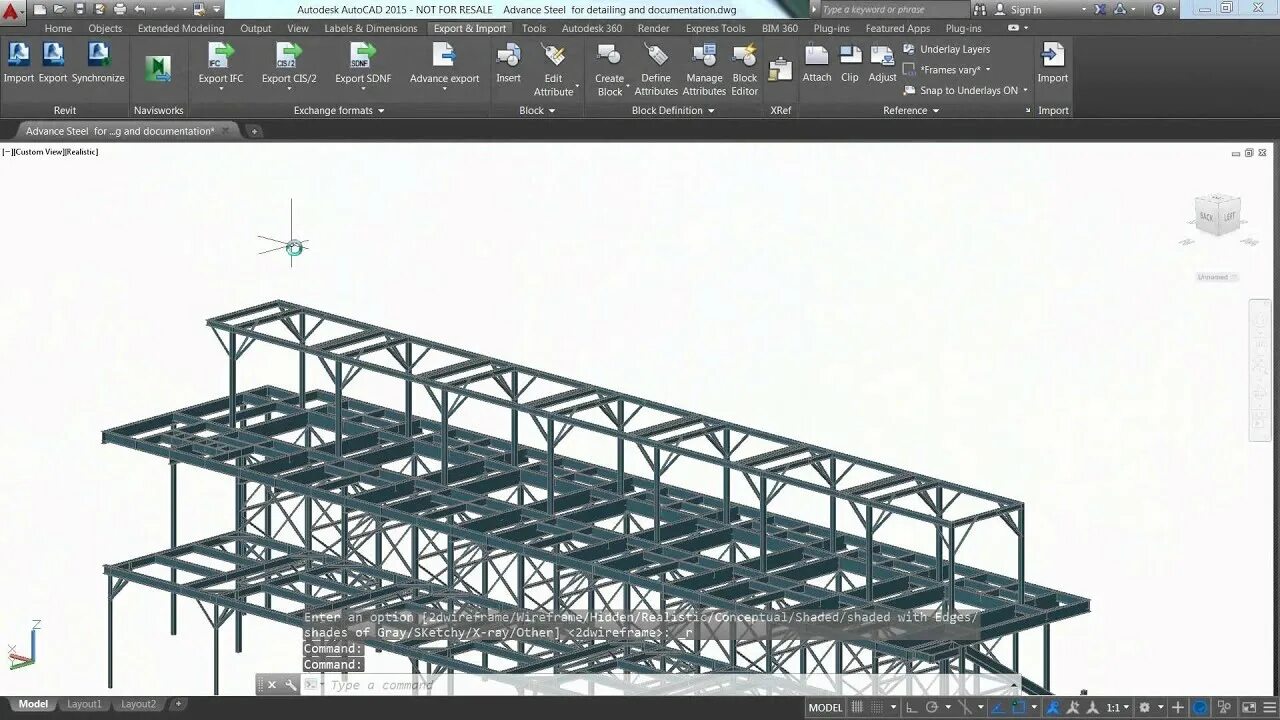
Task: Click the keyword search field
Action: pos(893,9)
